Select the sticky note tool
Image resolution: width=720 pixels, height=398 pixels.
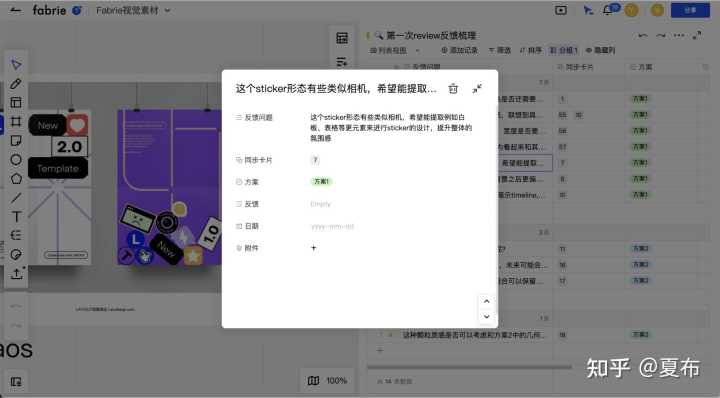click(x=16, y=140)
